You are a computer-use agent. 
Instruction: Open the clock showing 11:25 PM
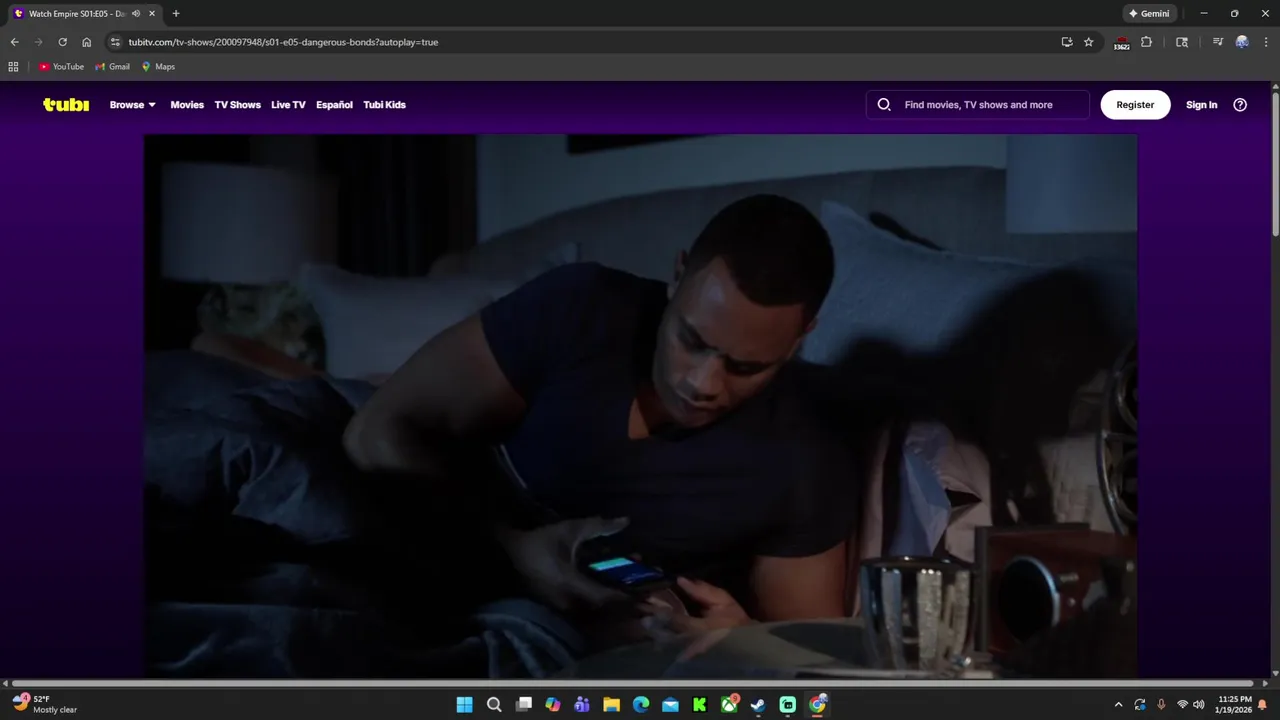[1235, 705]
